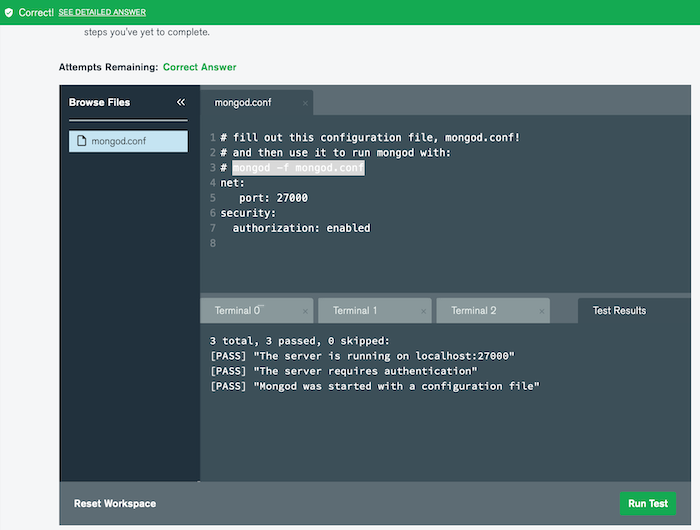Click the net: line in editor

(232, 183)
